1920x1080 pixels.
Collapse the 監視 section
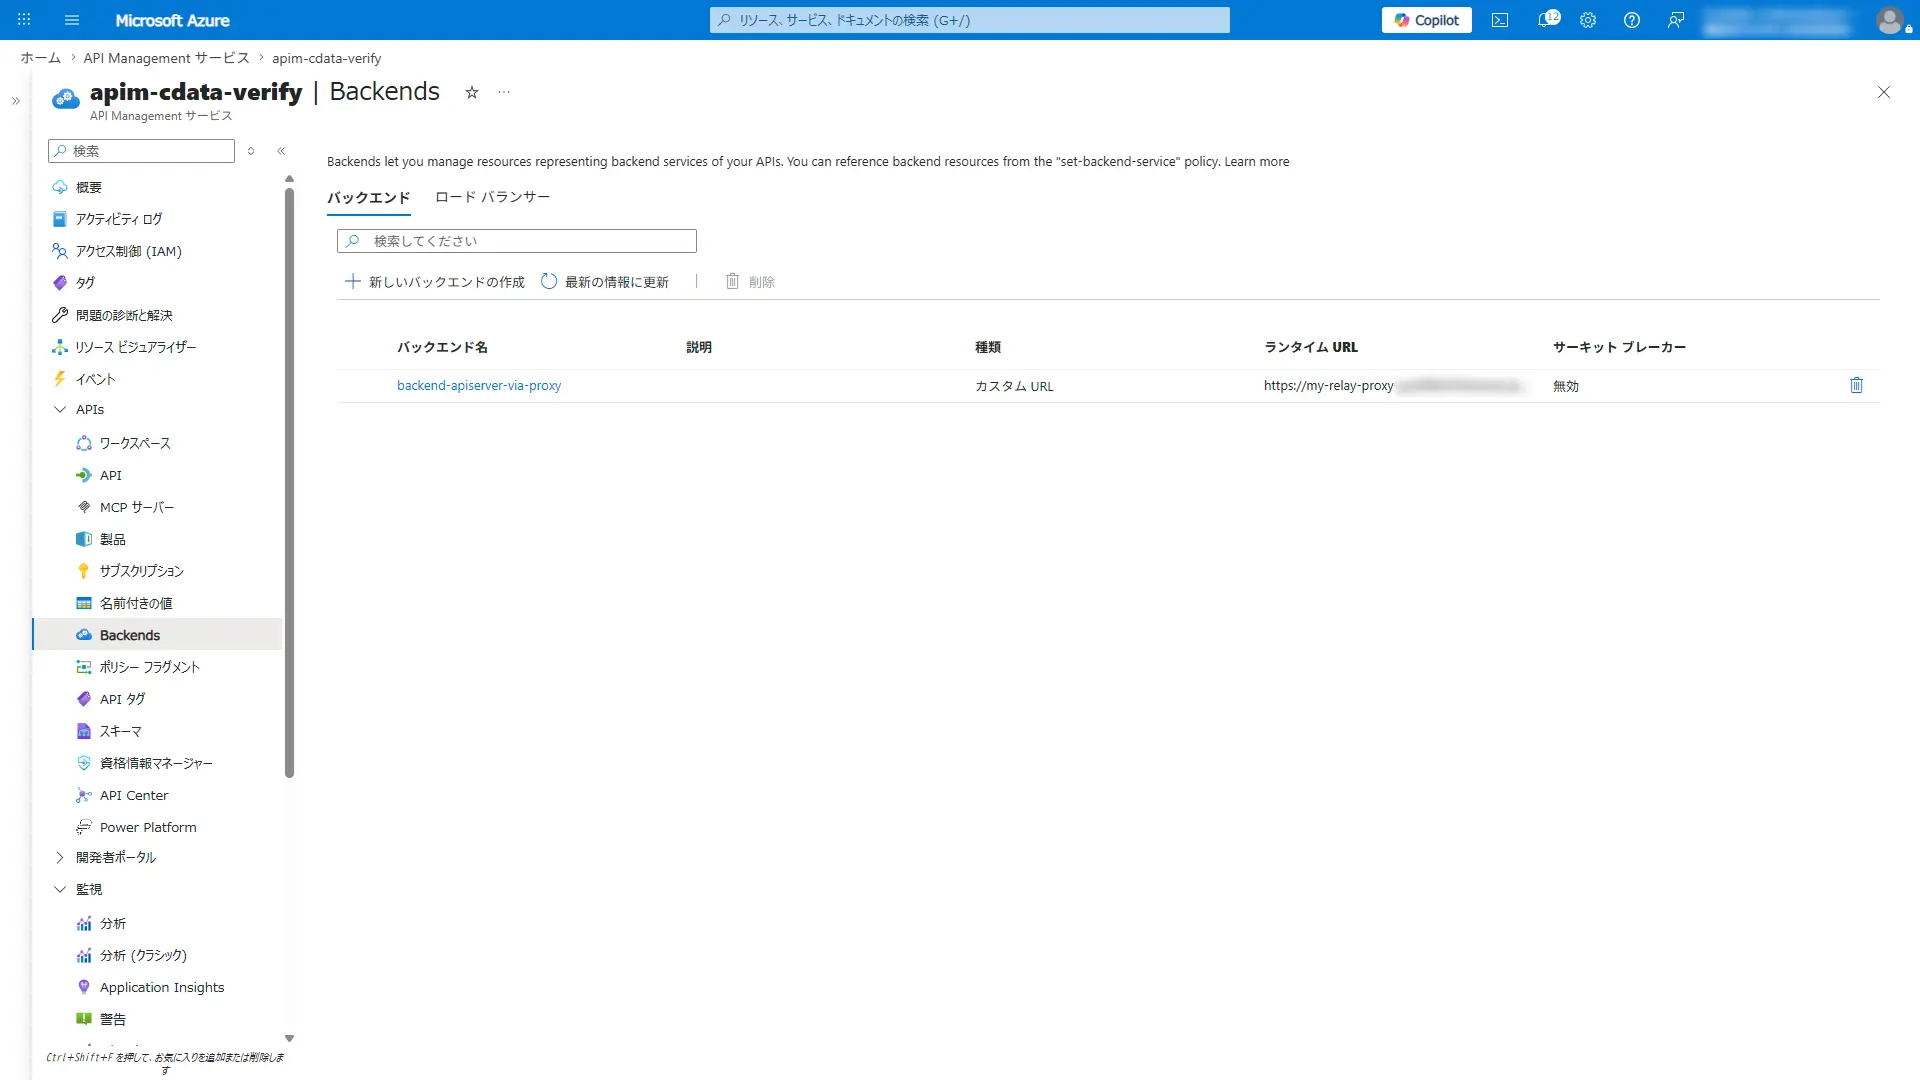click(60, 889)
